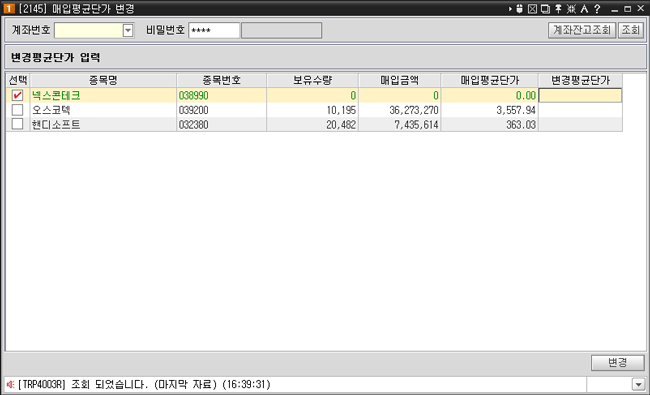This screenshot has width=650, height=395.
Task: Click stock code 039200
Action: (x=194, y=110)
